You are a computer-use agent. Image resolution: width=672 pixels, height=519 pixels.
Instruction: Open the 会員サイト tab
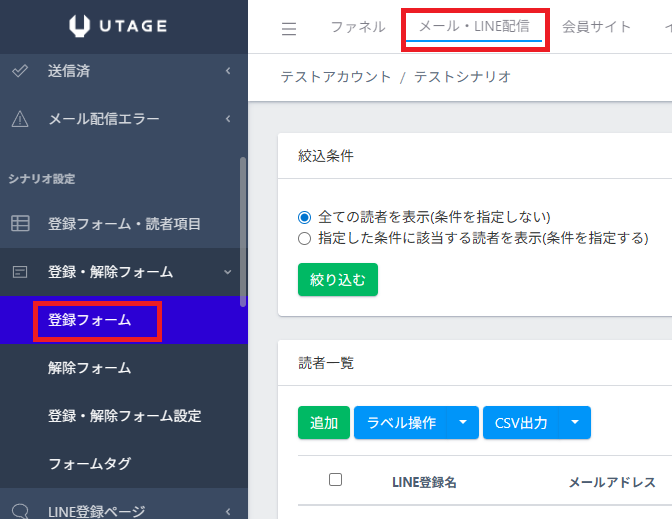(596, 27)
